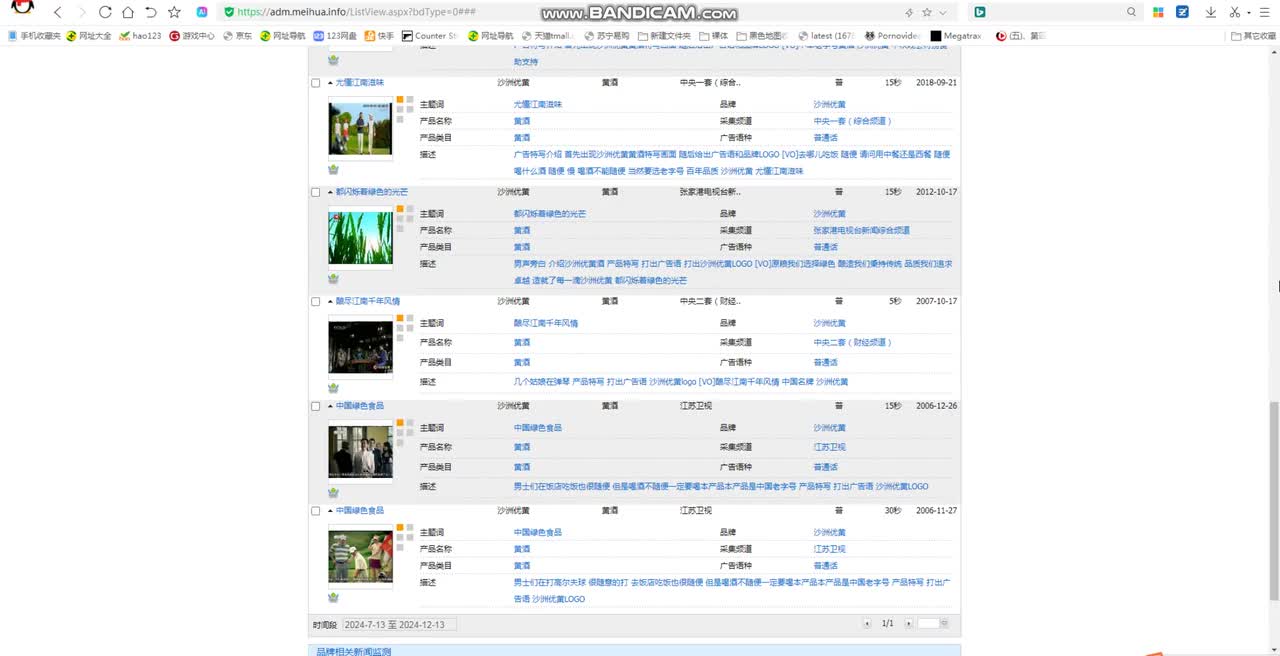Image resolution: width=1280 pixels, height=656 pixels.
Task: Open the 2007-10-17 ad video thumbnail
Action: coord(360,346)
